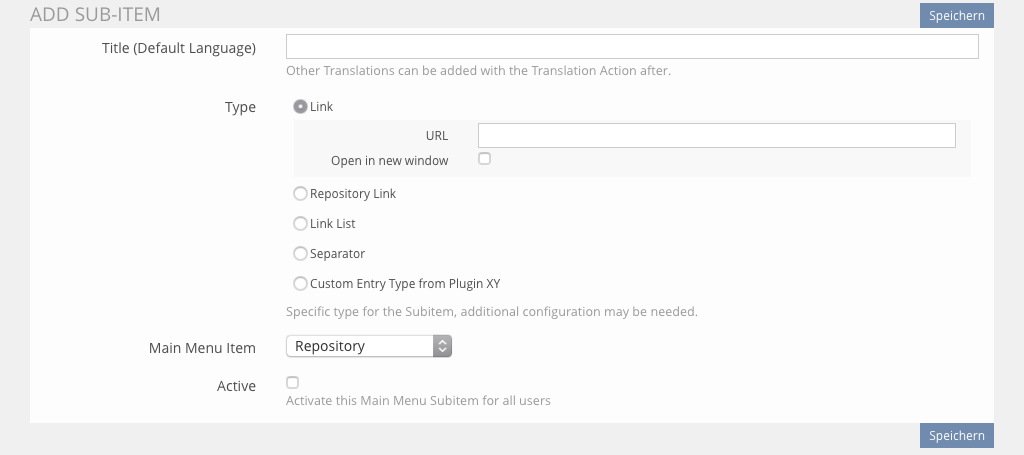Click the Type field label

pyautogui.click(x=240, y=108)
